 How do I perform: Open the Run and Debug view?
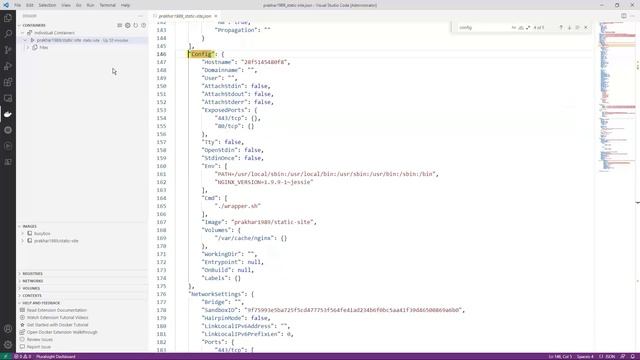coord(8,66)
